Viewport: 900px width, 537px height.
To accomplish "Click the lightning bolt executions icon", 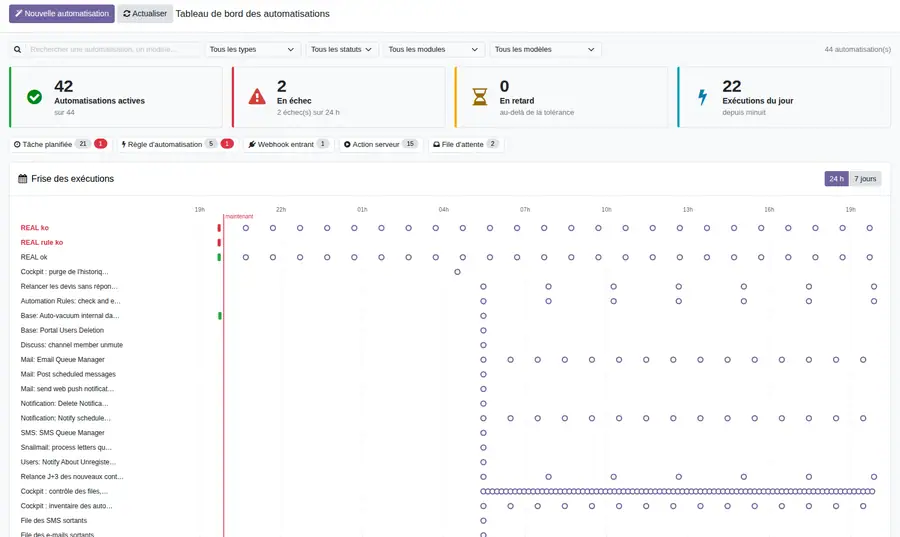I will [x=703, y=97].
